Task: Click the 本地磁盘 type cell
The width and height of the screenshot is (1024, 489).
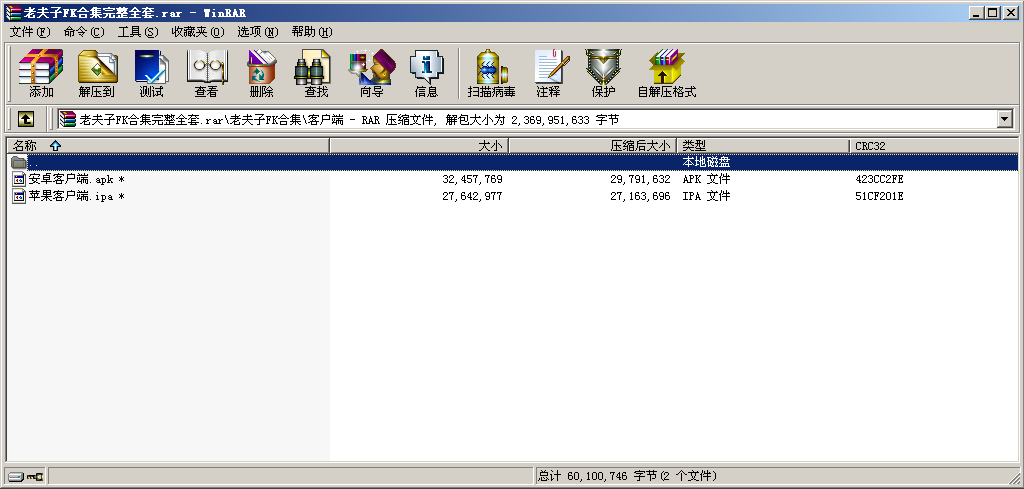Action: coord(707,162)
